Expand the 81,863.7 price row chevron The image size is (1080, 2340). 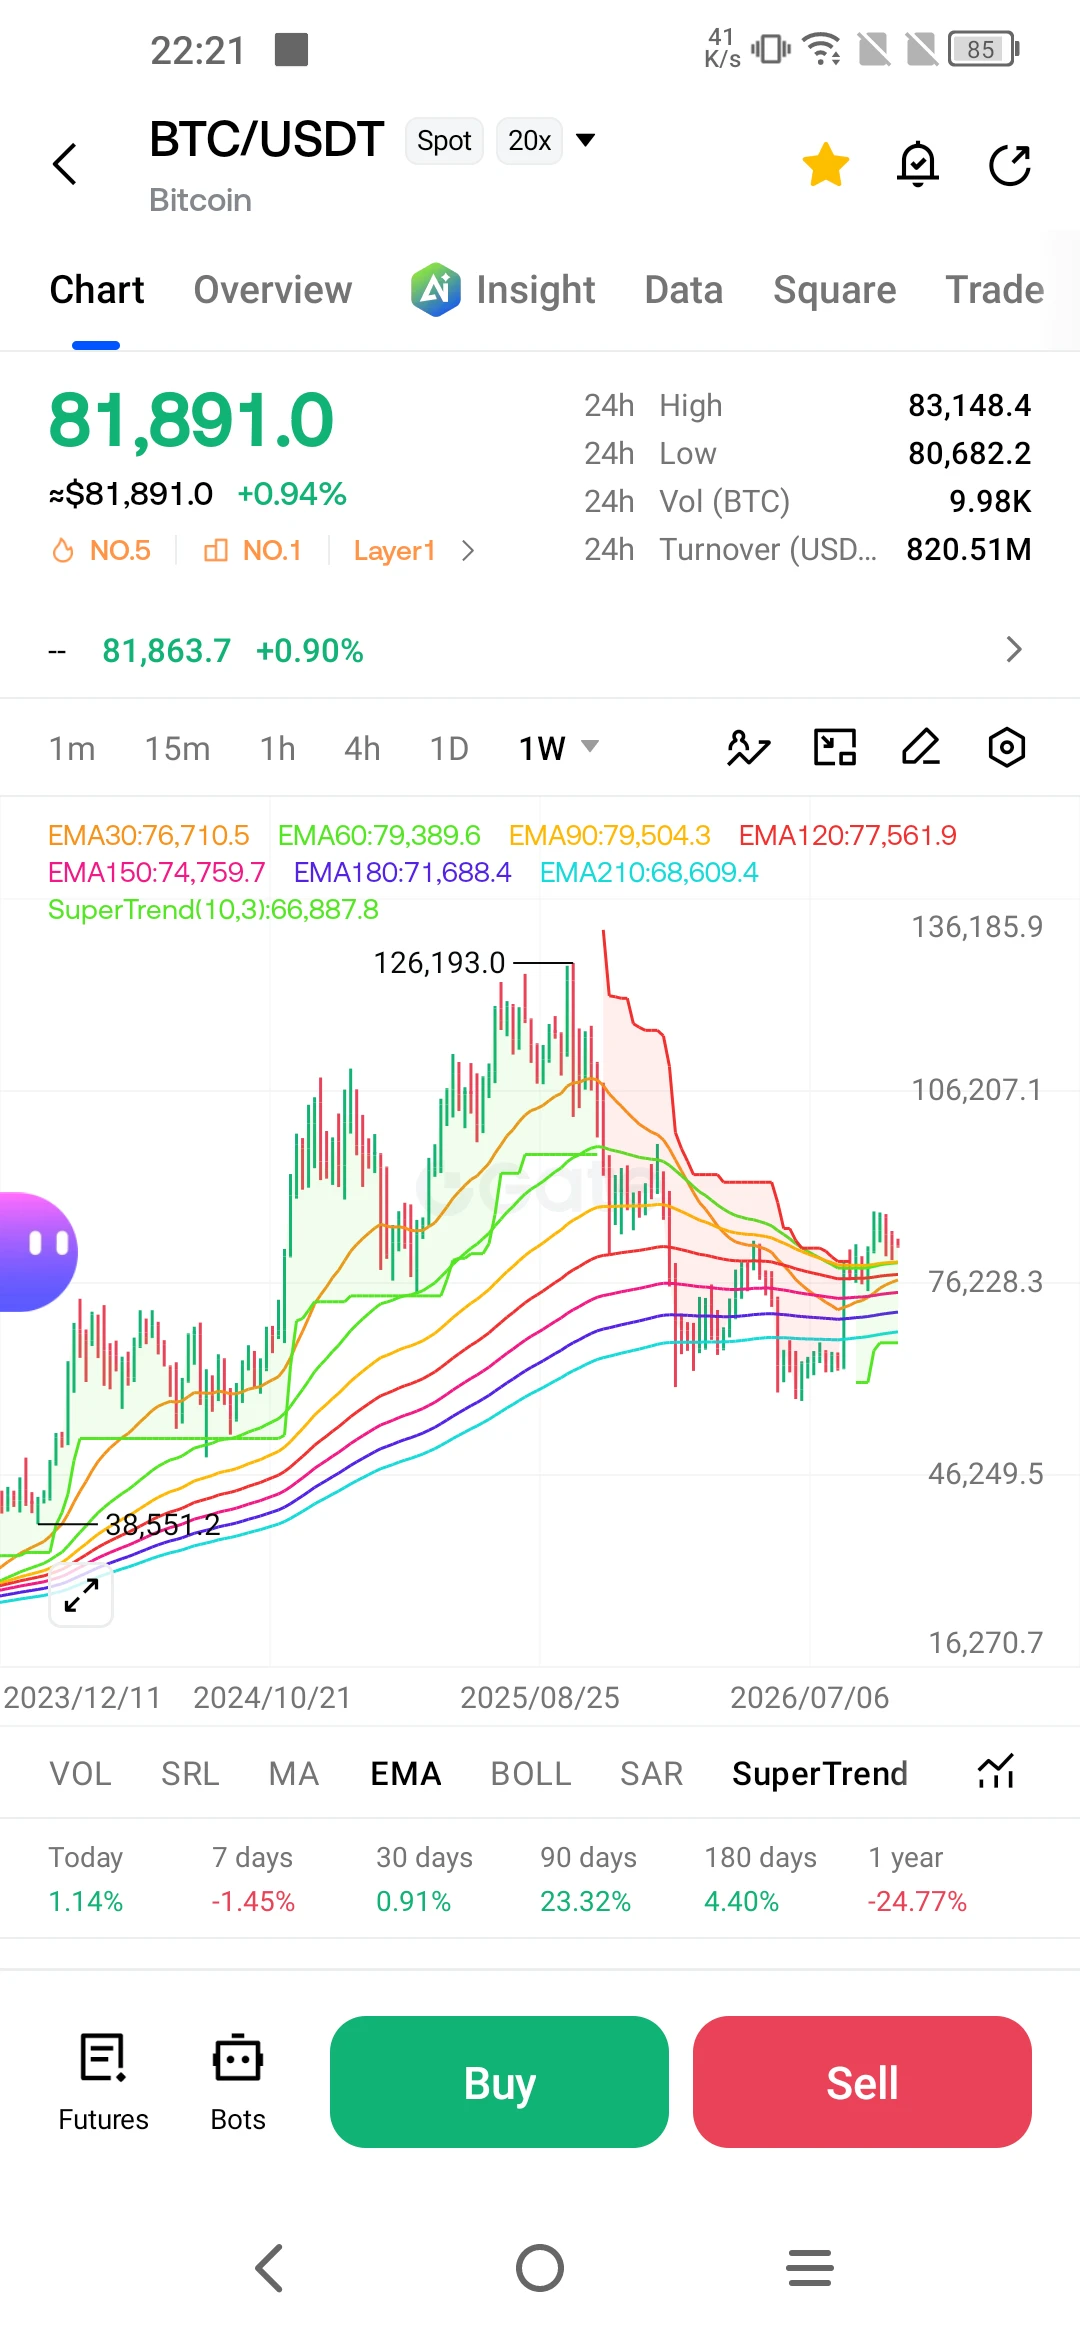[x=1014, y=650]
